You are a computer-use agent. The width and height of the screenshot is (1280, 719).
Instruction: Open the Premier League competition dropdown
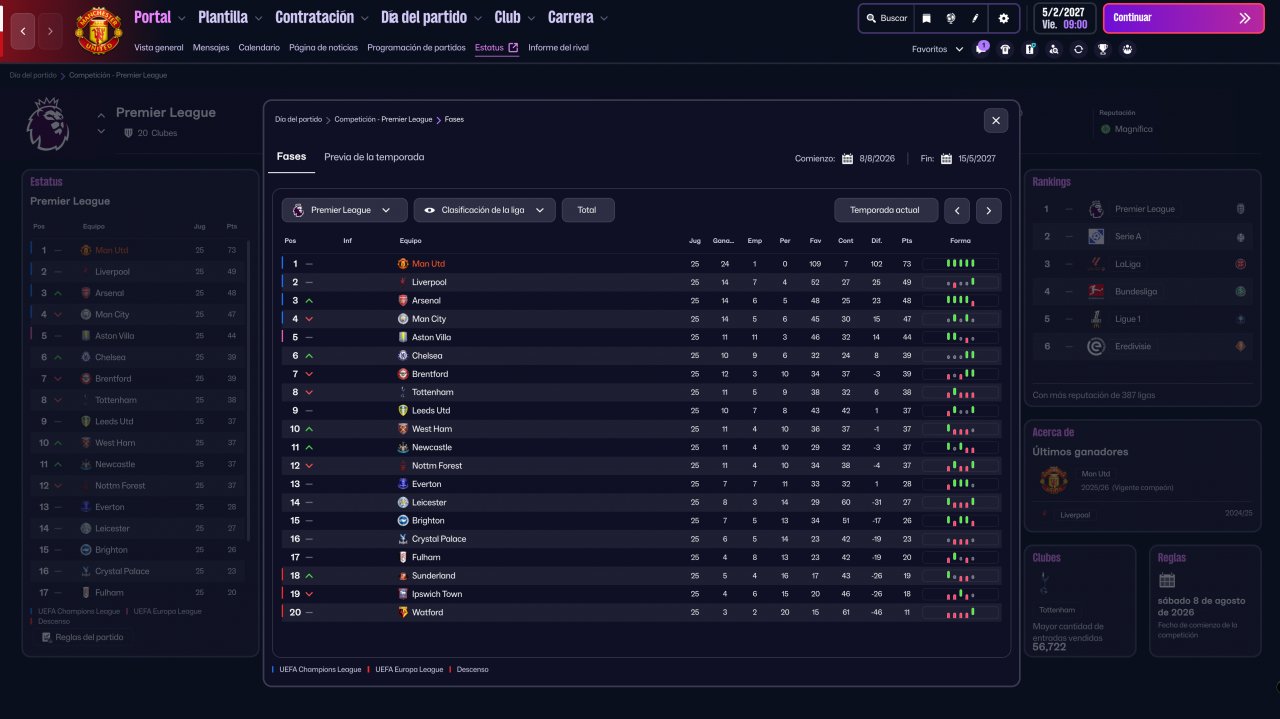pos(344,210)
